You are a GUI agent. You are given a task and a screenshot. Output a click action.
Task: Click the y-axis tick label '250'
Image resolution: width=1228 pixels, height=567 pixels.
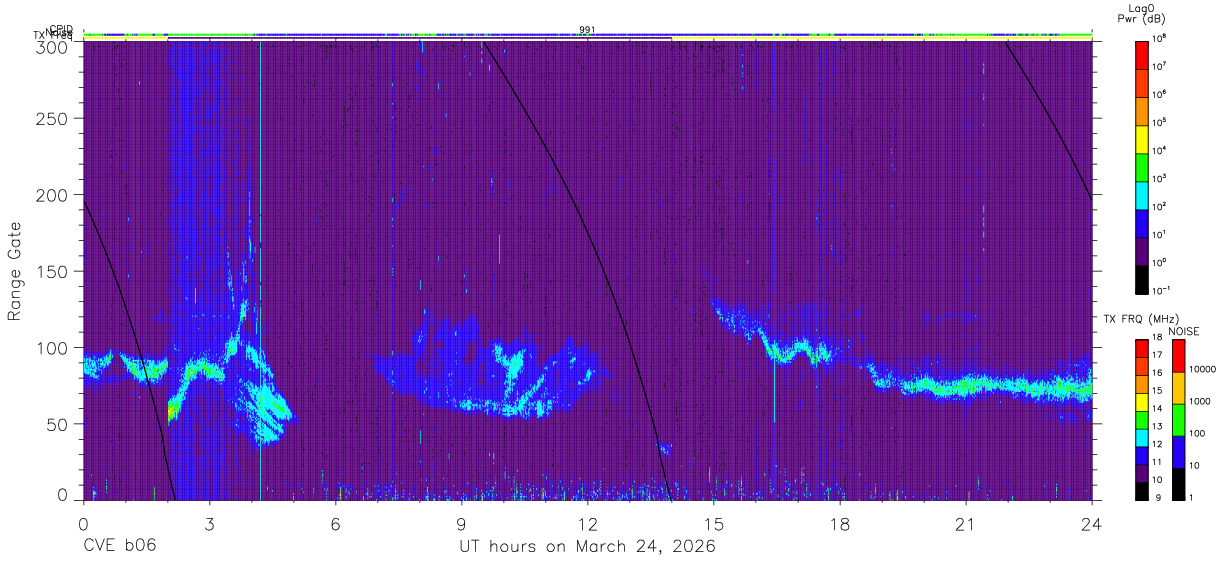click(x=54, y=119)
